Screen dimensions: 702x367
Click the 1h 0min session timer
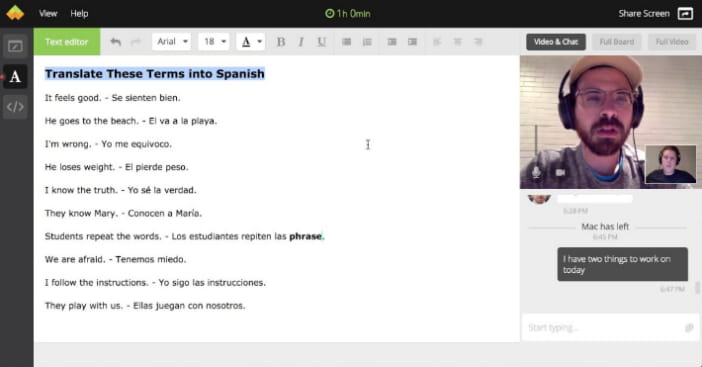point(348,13)
